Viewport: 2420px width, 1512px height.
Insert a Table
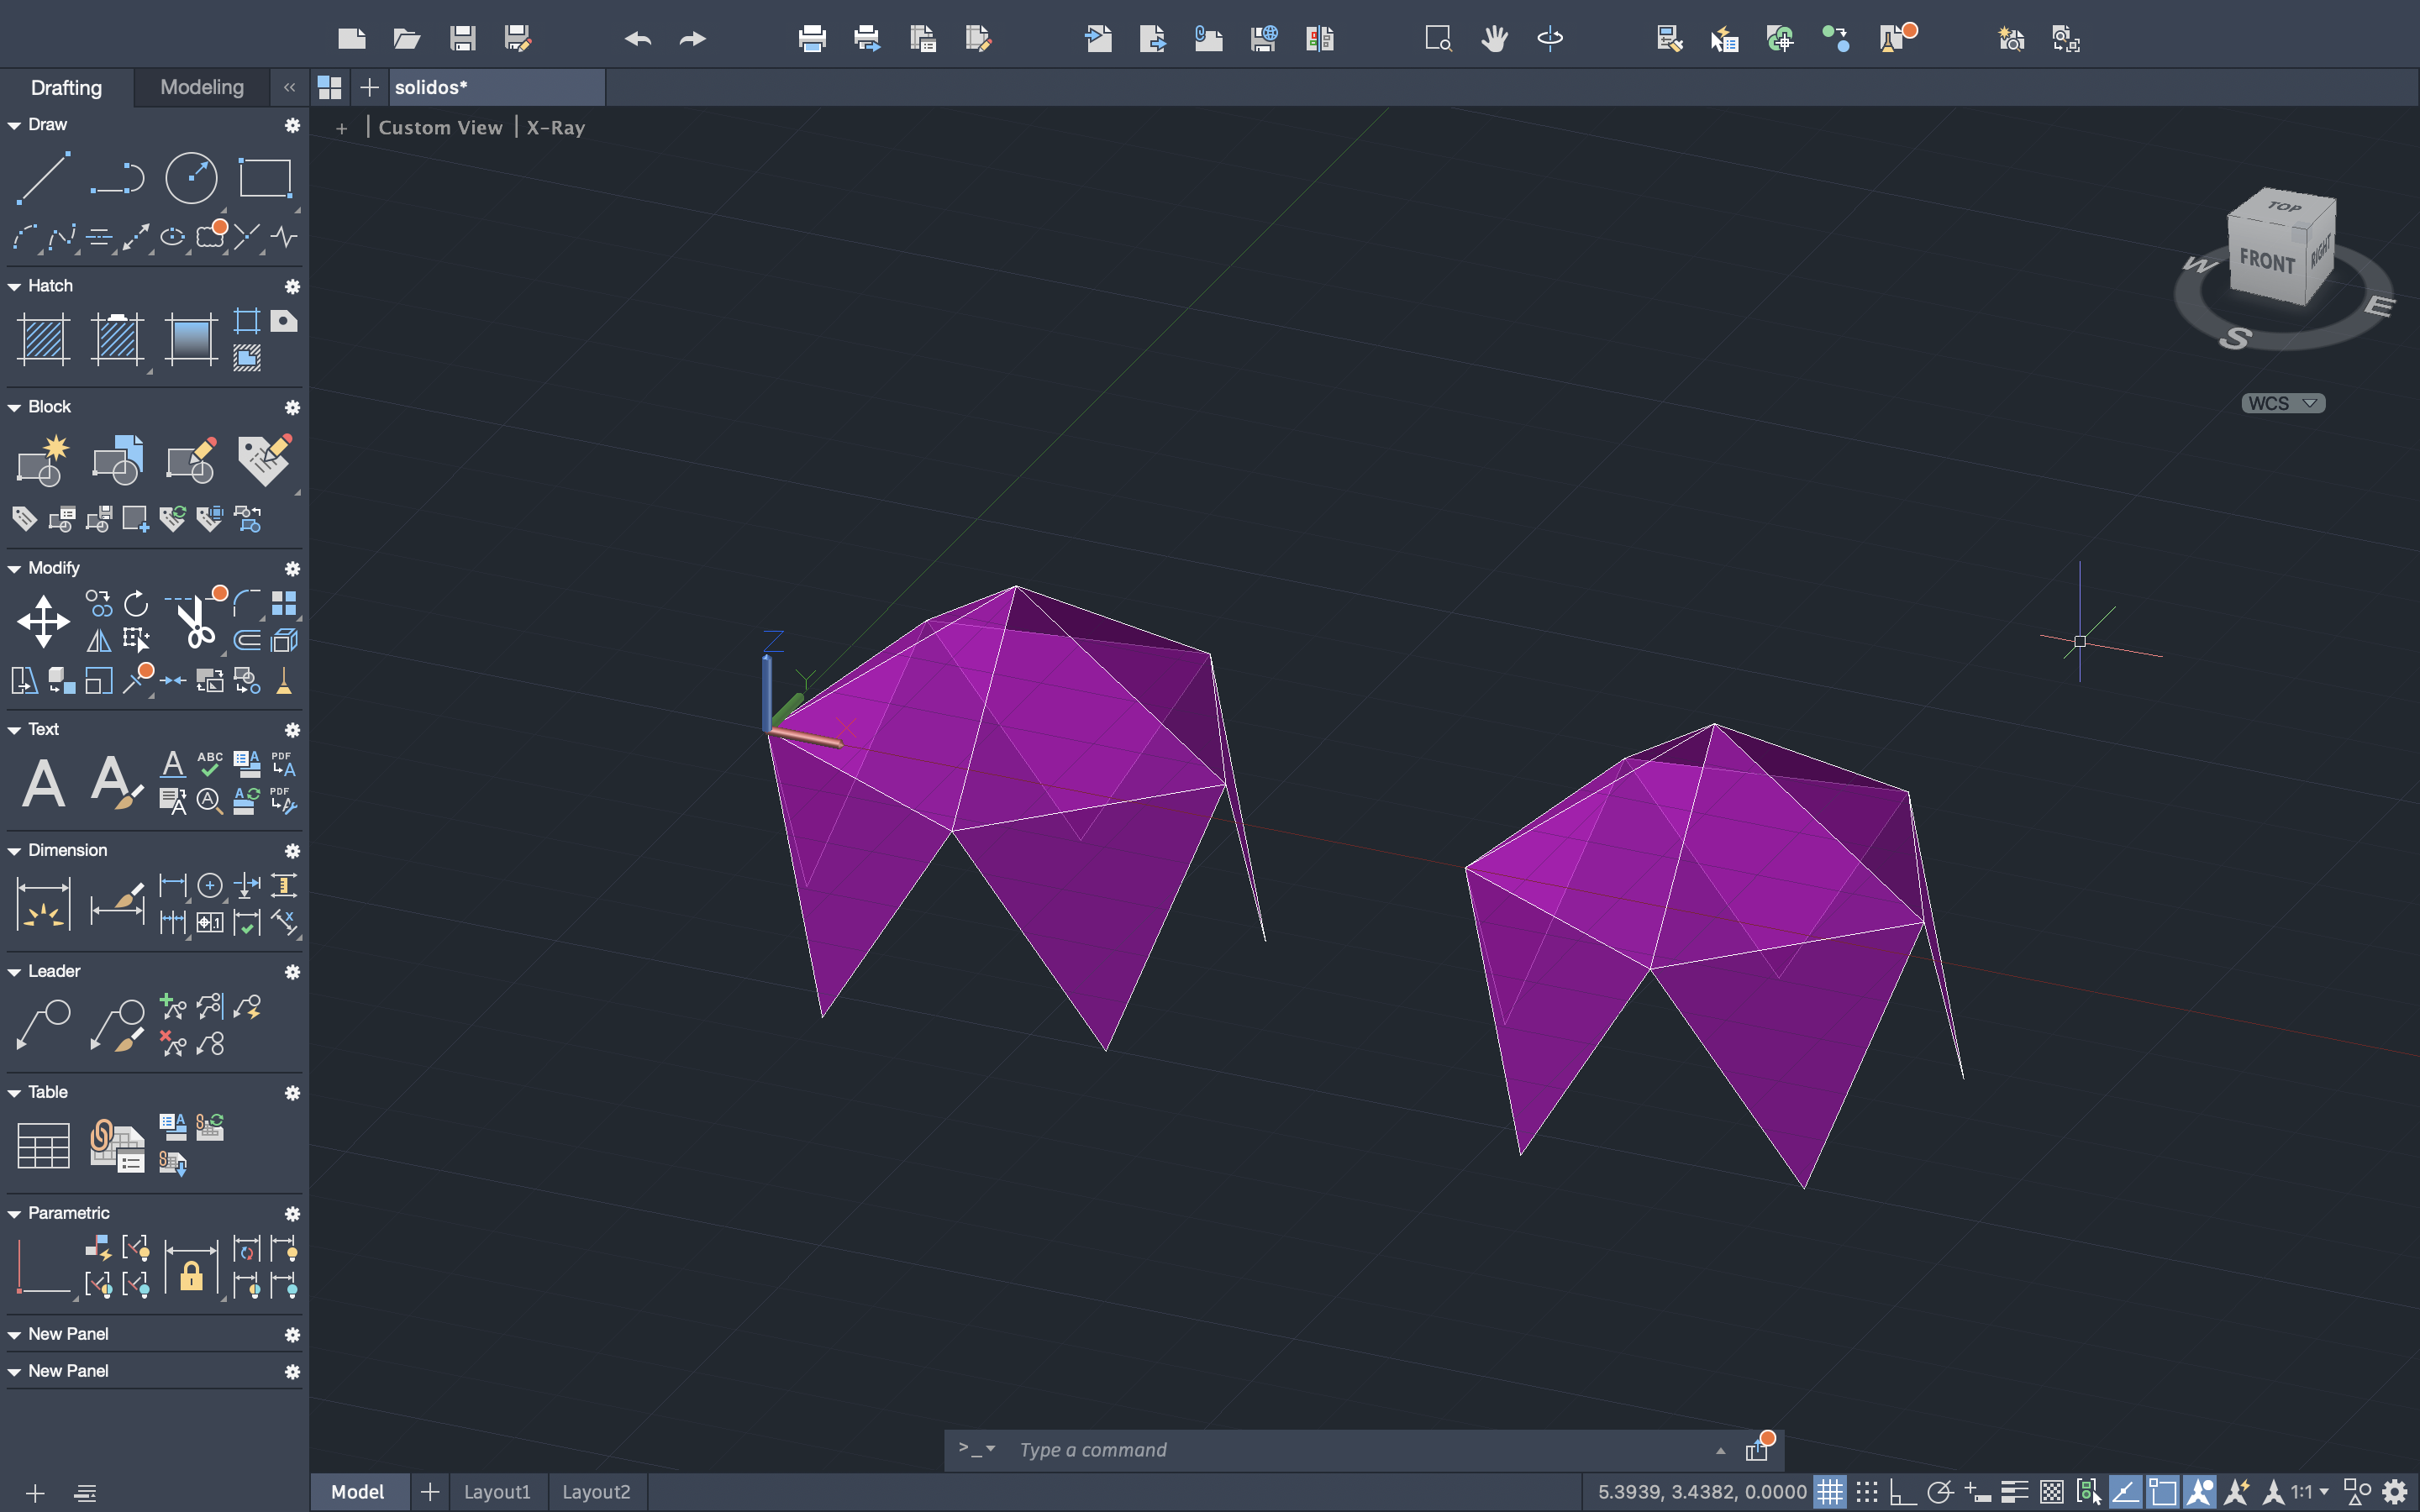click(x=44, y=1145)
